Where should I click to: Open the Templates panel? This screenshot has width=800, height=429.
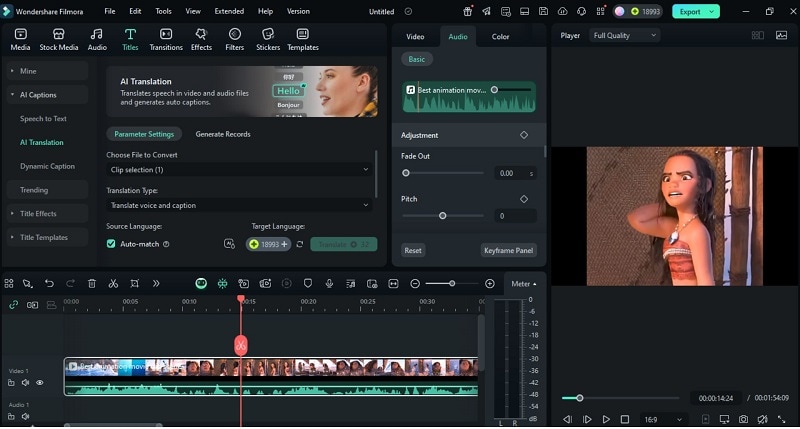[303, 39]
